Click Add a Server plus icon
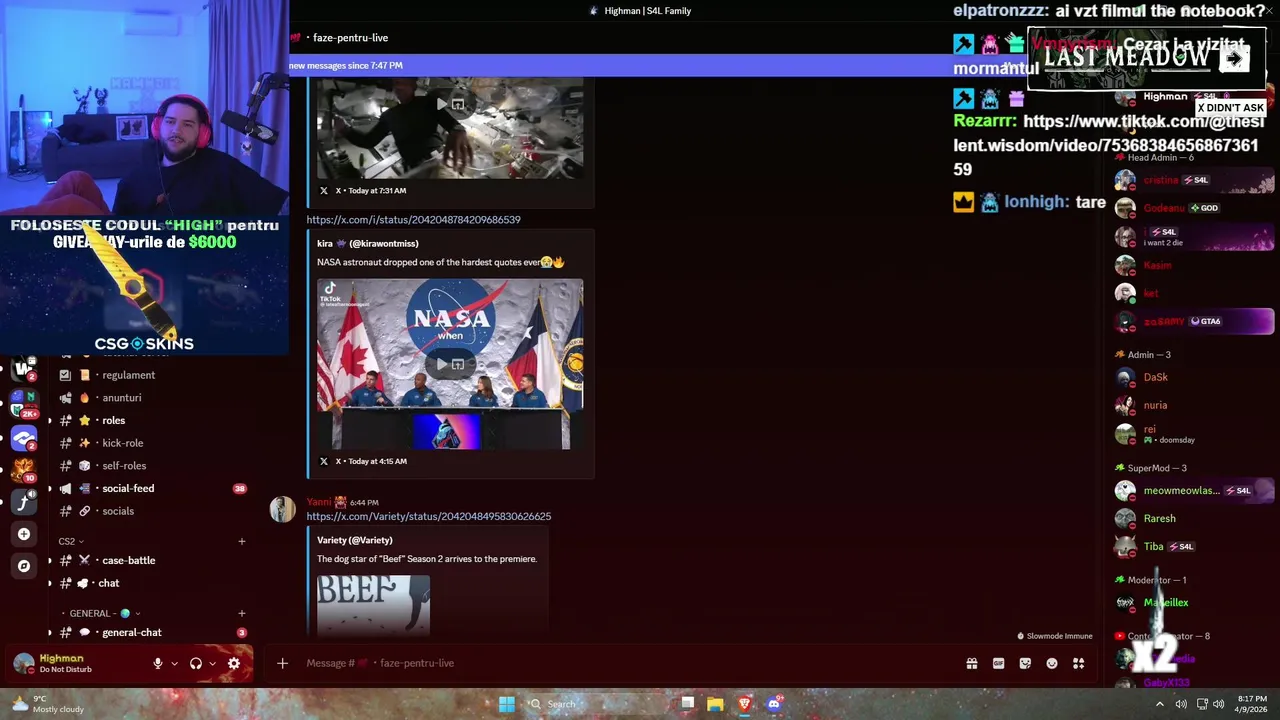Image resolution: width=1280 pixels, height=720 pixels. [24, 534]
